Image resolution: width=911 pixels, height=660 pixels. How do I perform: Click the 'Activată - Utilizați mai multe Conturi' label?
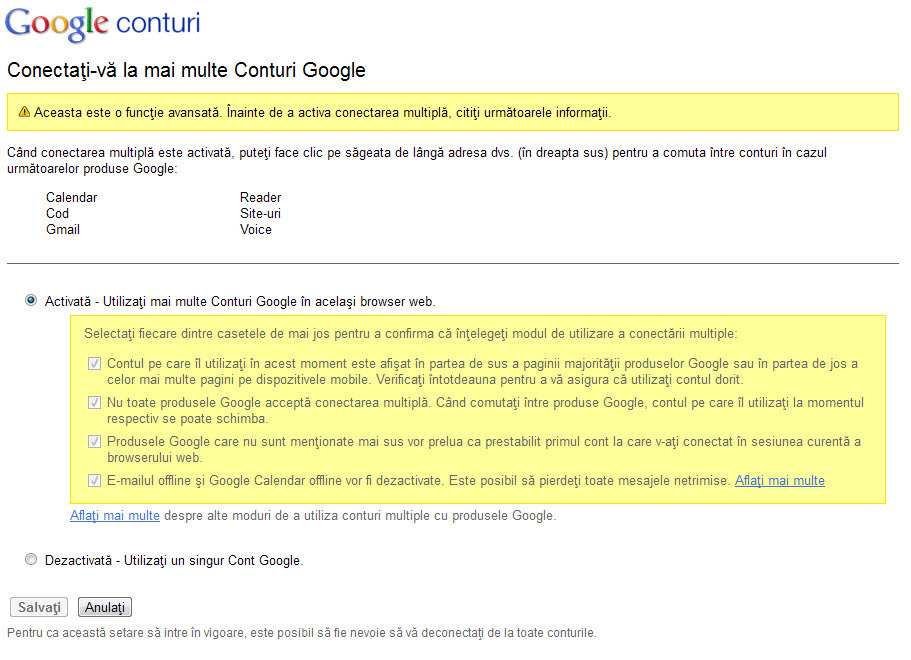pyautogui.click(x=240, y=302)
